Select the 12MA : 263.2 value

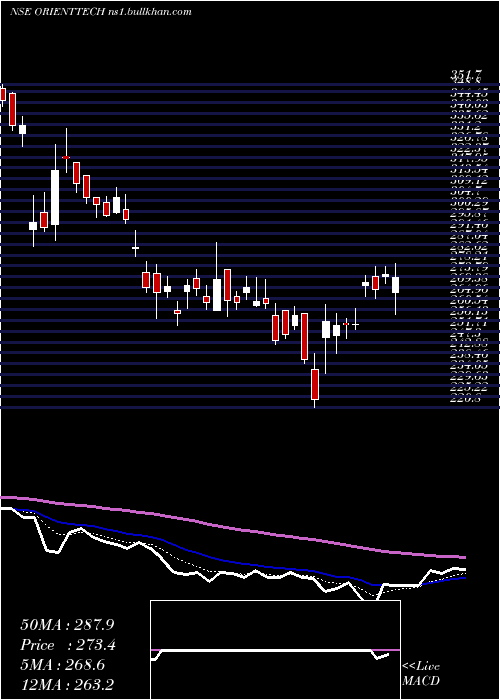[69, 685]
